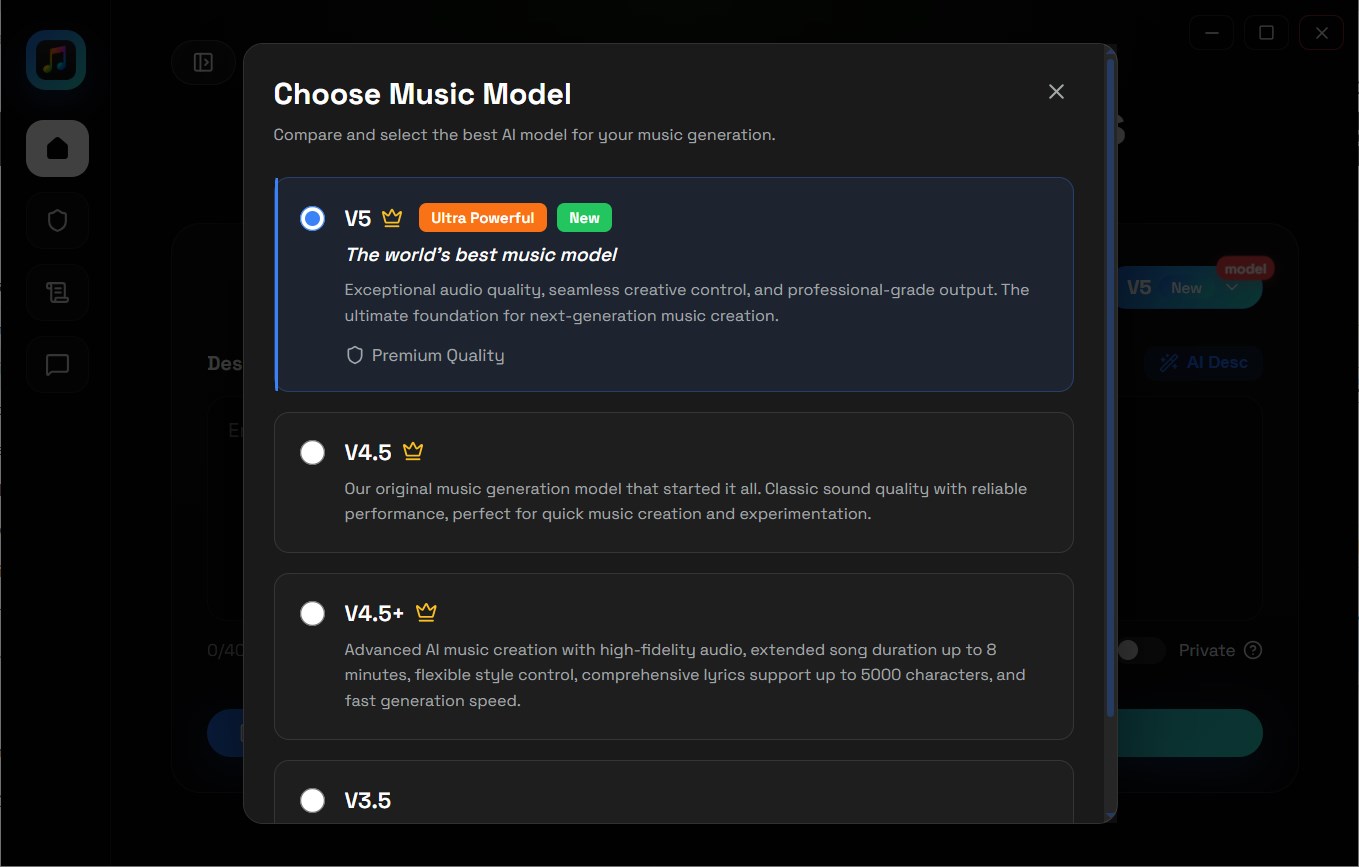Click the Premium Quality shield icon
This screenshot has height=867, width=1359.
point(355,355)
